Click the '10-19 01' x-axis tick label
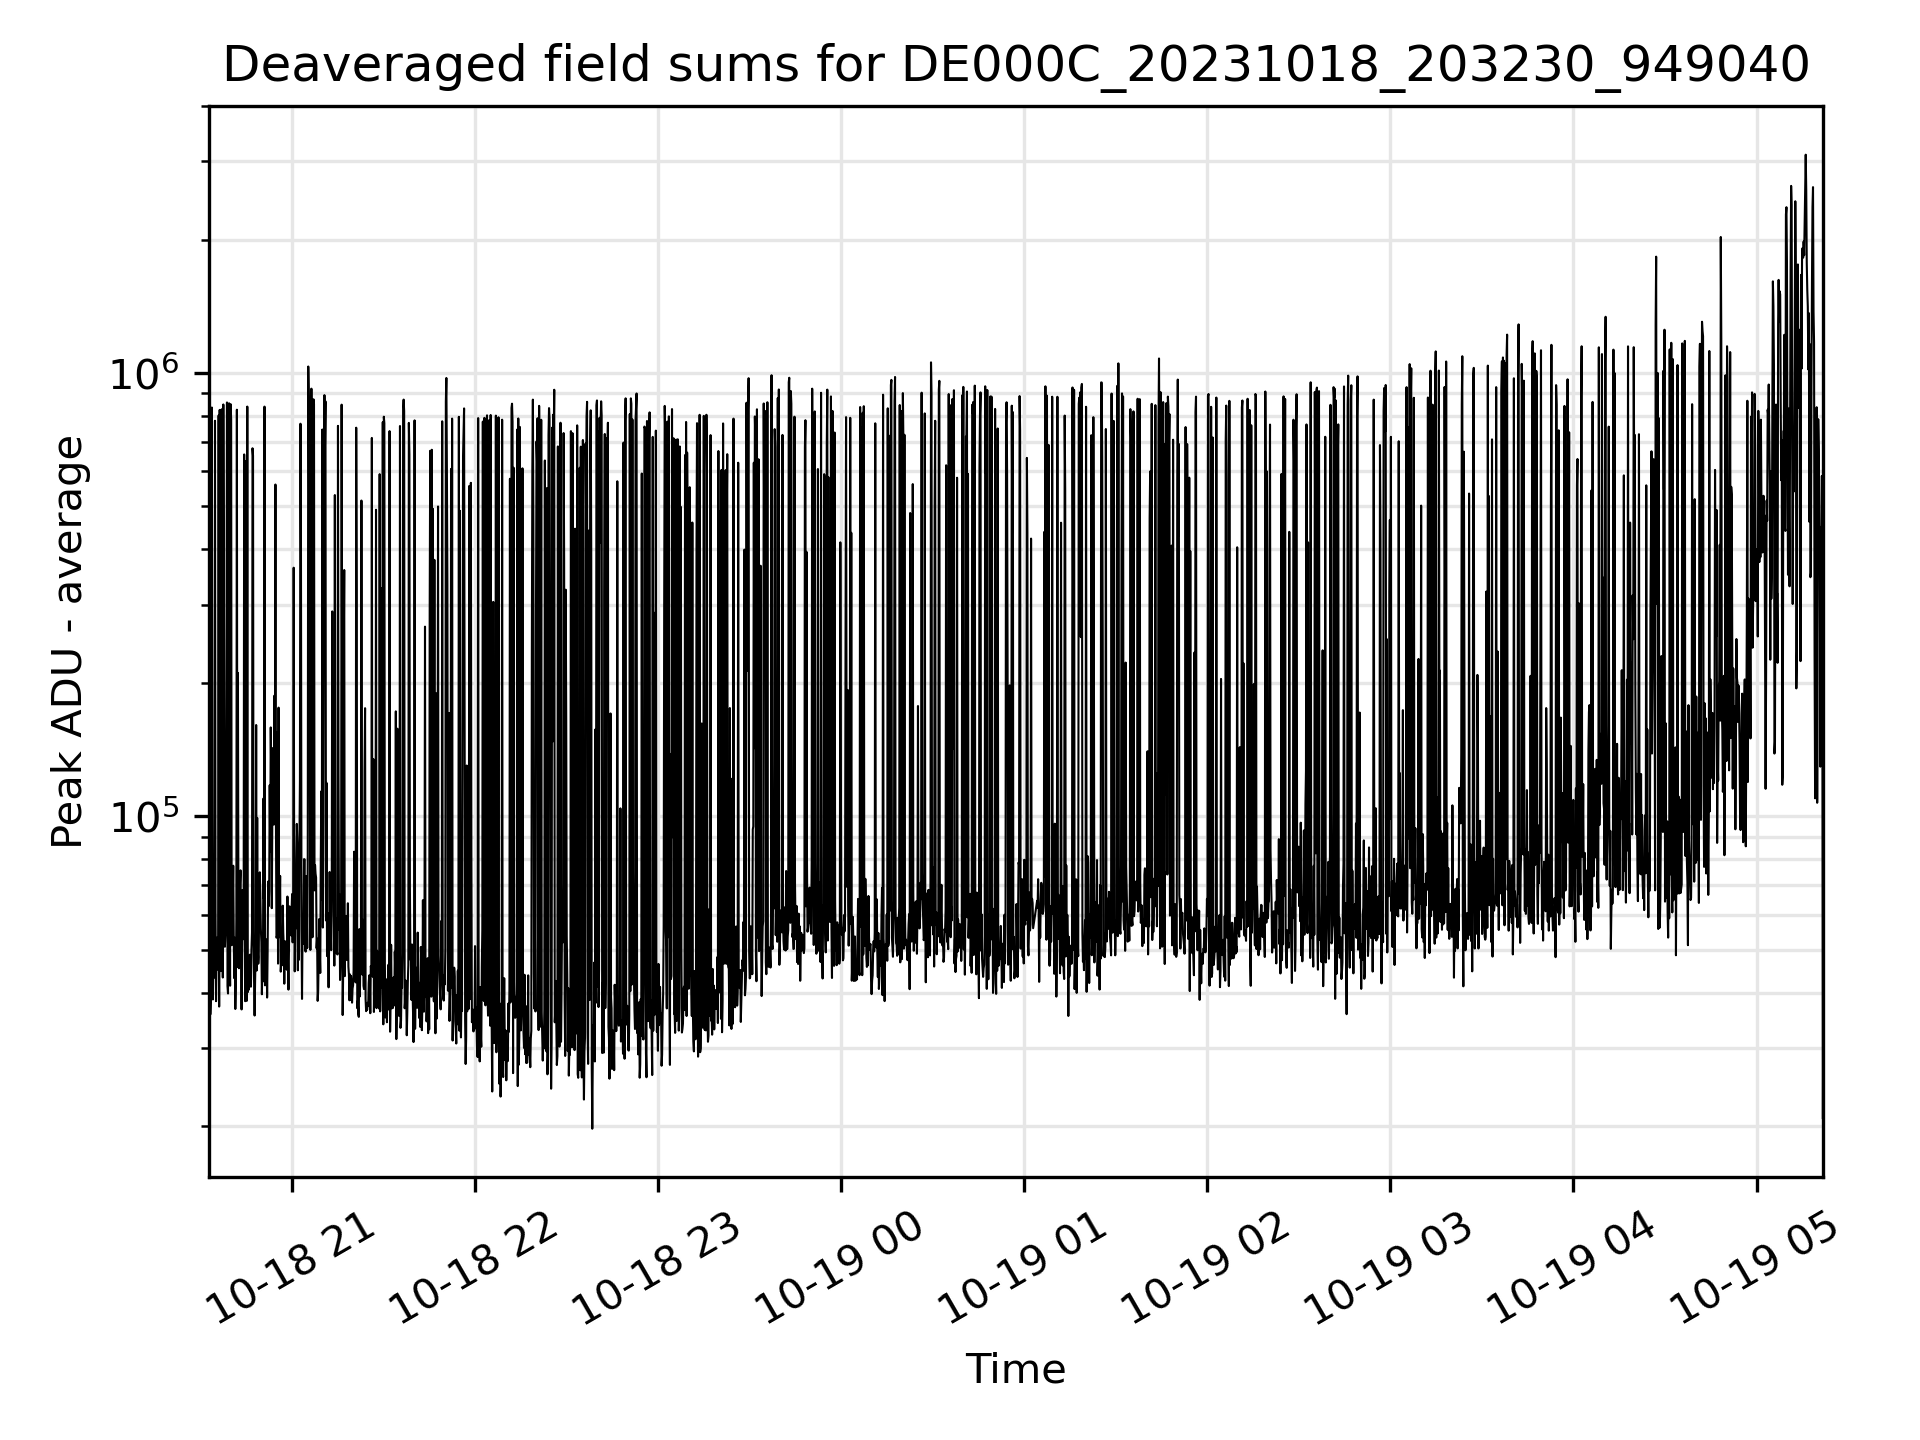 1023,1269
